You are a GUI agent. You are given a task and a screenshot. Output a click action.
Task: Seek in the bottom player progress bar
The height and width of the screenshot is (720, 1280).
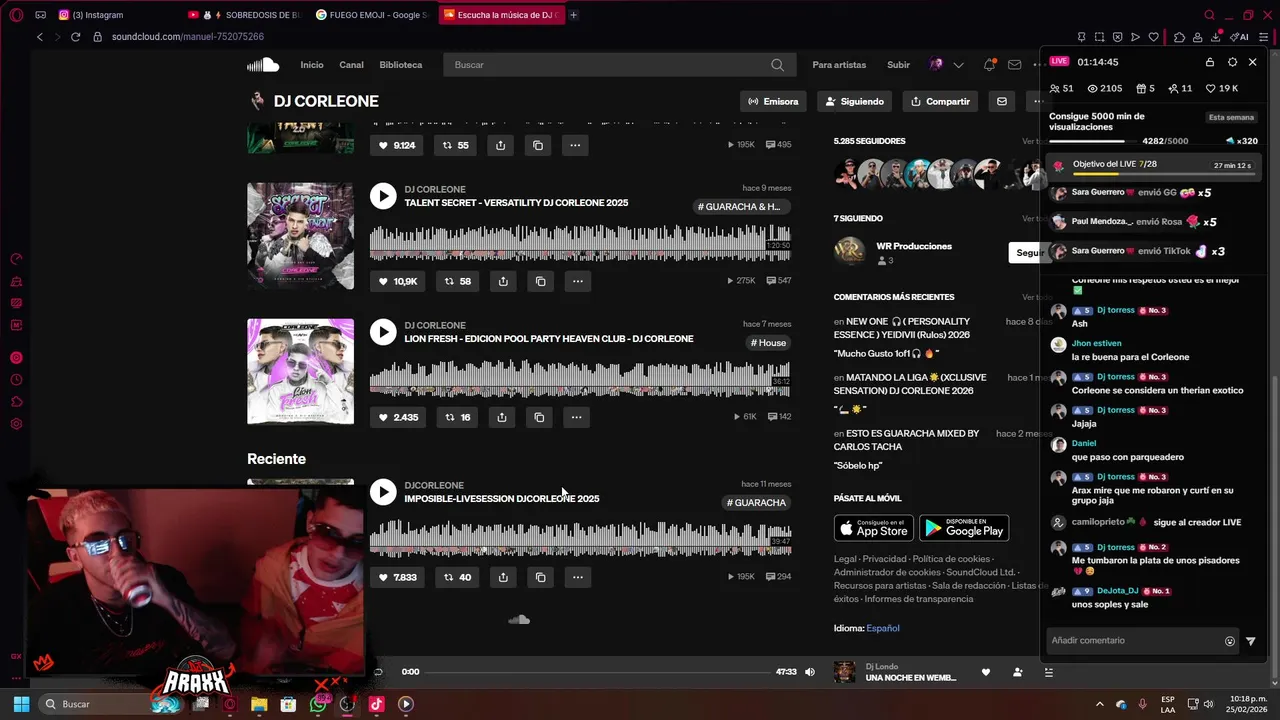click(x=597, y=672)
